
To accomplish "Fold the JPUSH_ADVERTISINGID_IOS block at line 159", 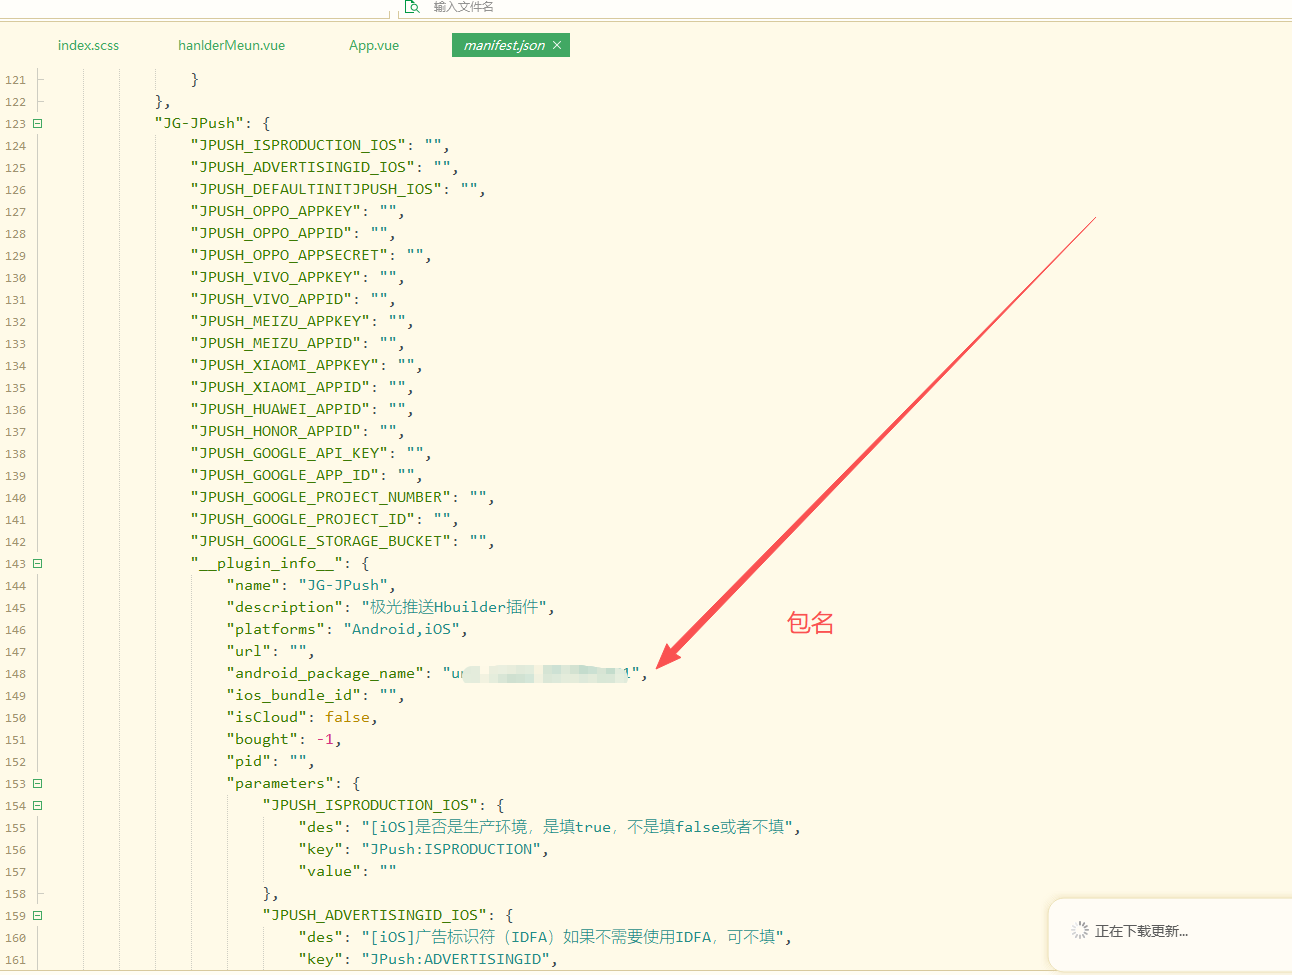I will tap(38, 916).
